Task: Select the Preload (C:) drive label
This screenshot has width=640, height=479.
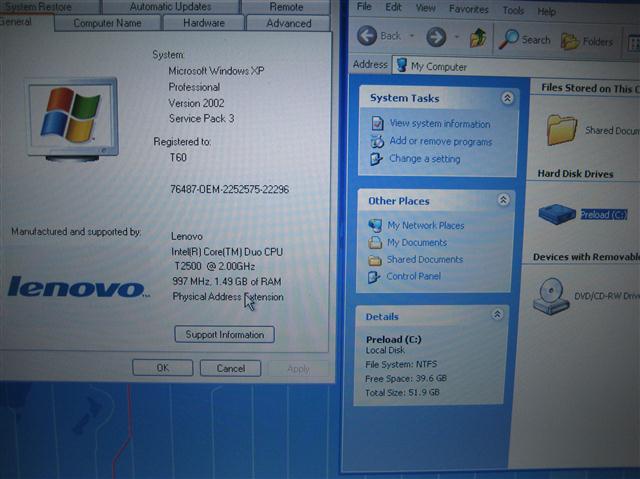Action: 604,215
